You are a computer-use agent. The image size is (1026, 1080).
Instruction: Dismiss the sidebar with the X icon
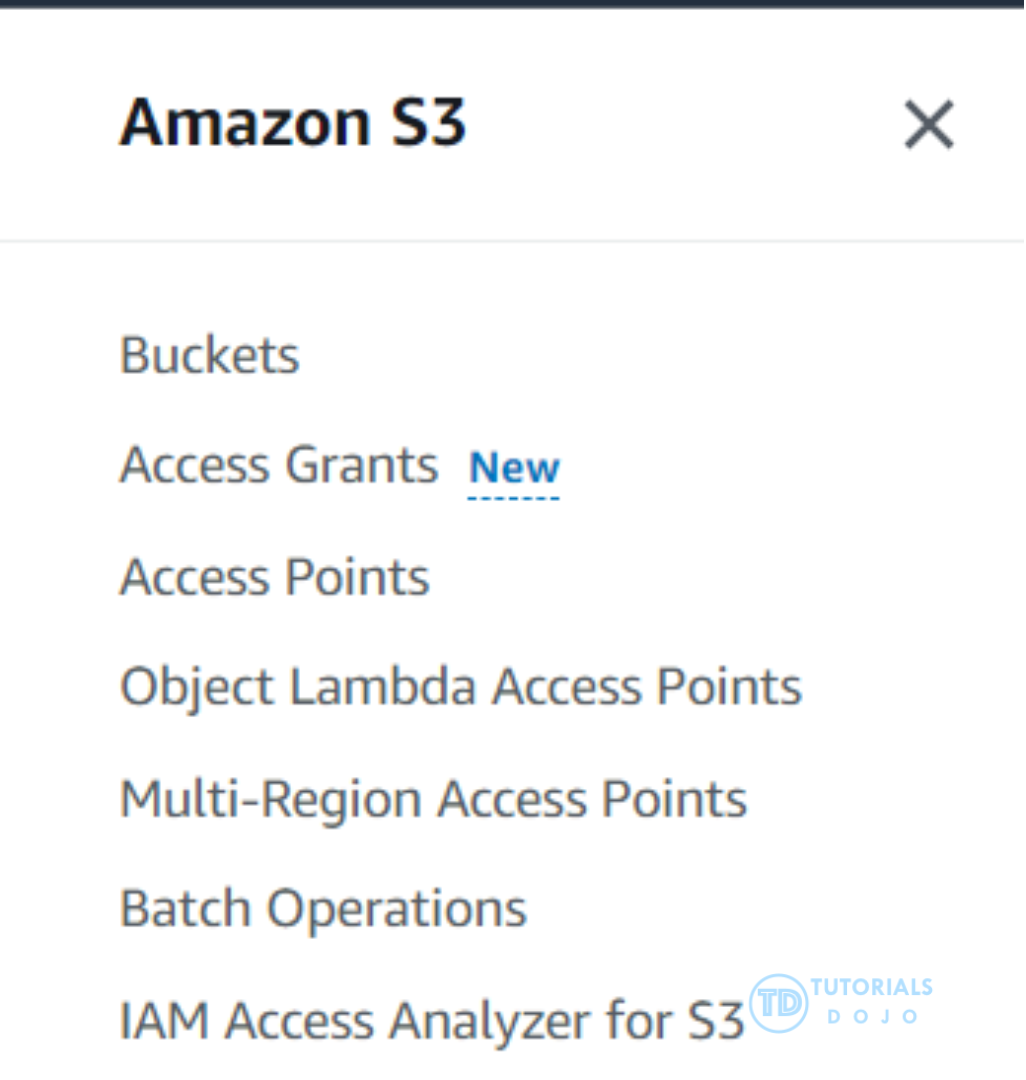tap(929, 126)
